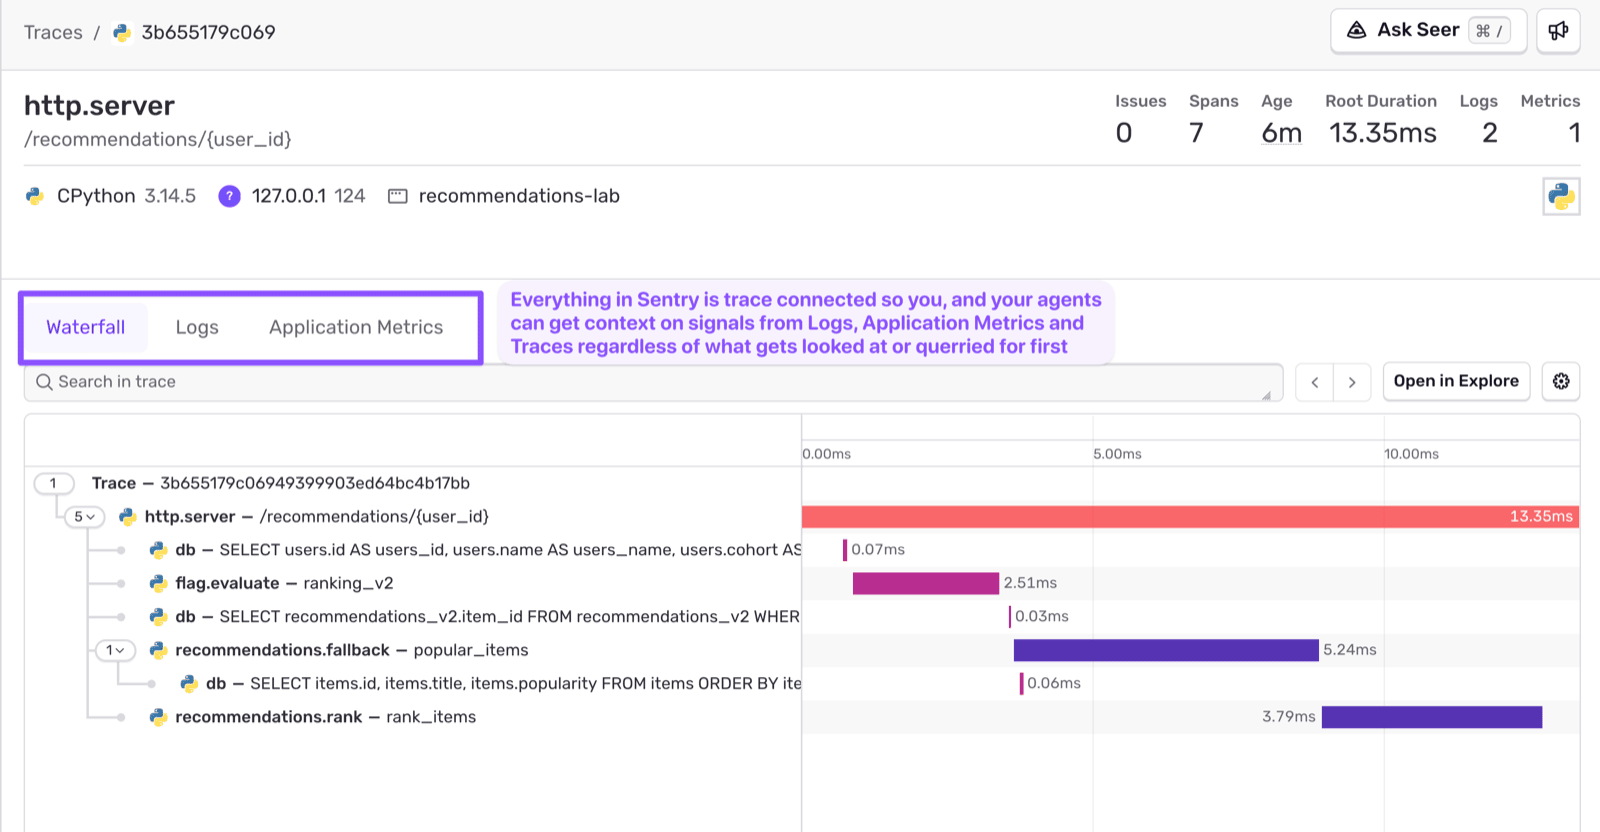The height and width of the screenshot is (832, 1600).
Task: Click the Python icon on http.server row
Action: [x=127, y=517]
